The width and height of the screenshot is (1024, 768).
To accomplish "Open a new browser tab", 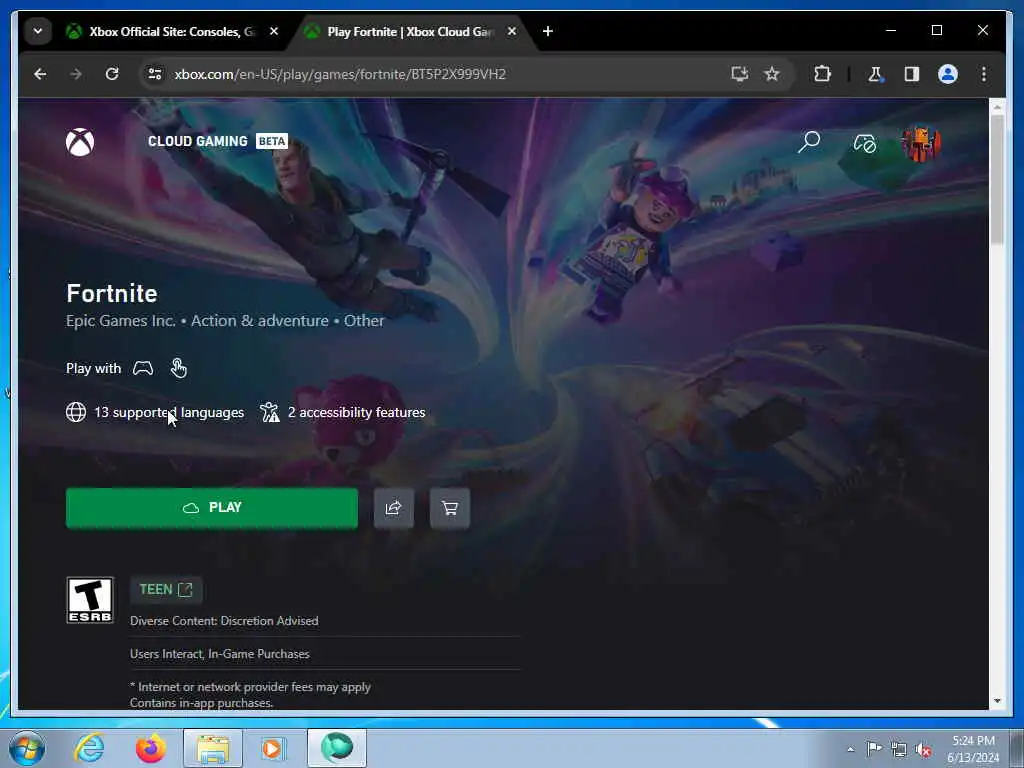I will coord(548,31).
